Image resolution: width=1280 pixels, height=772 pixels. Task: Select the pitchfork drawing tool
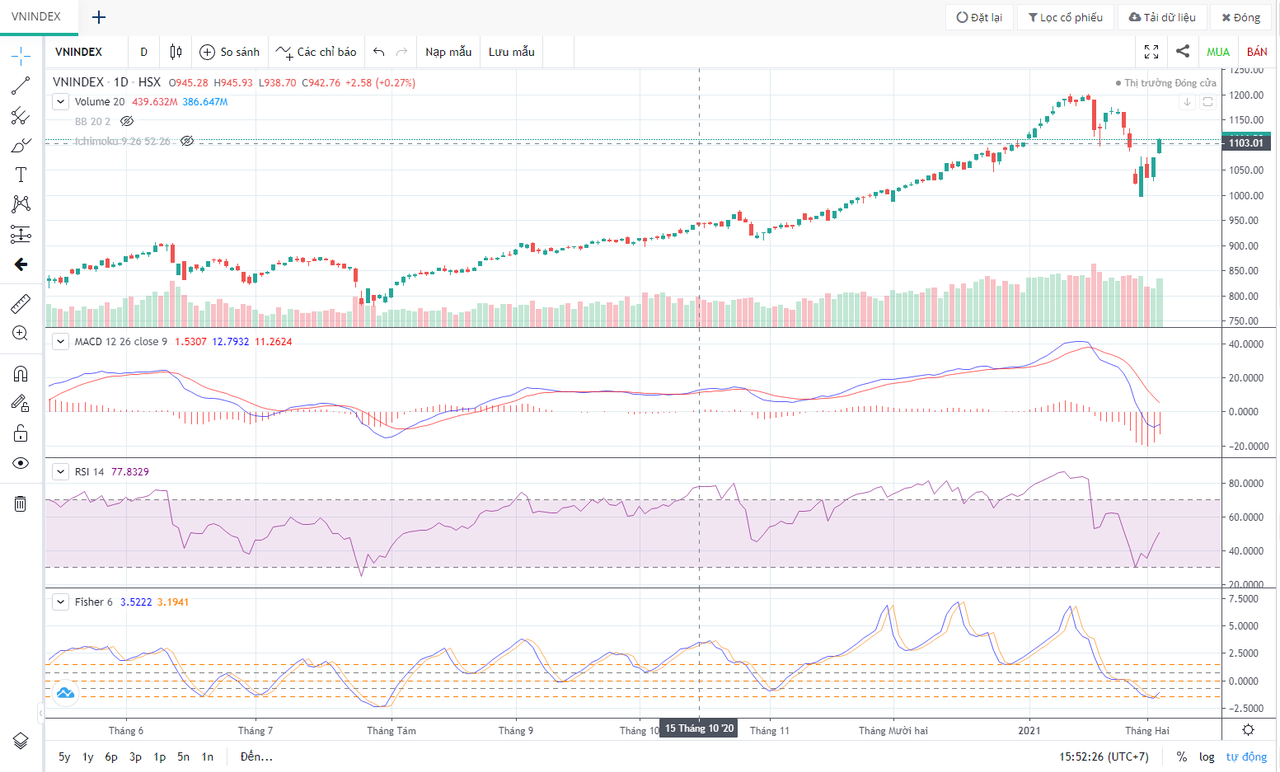coord(20,116)
